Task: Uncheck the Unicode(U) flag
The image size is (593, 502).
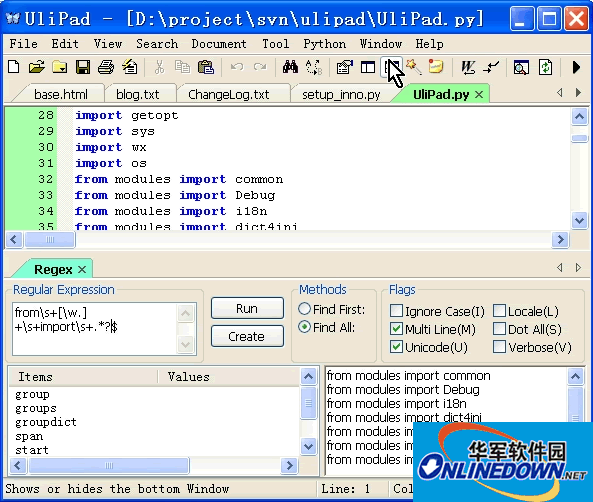Action: click(396, 347)
